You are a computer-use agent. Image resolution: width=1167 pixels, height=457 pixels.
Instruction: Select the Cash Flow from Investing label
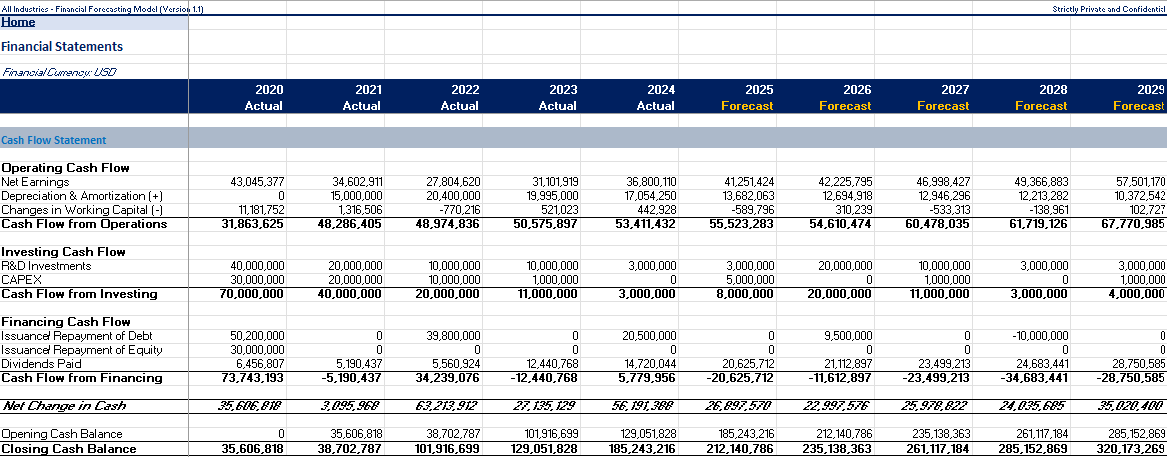(x=80, y=294)
